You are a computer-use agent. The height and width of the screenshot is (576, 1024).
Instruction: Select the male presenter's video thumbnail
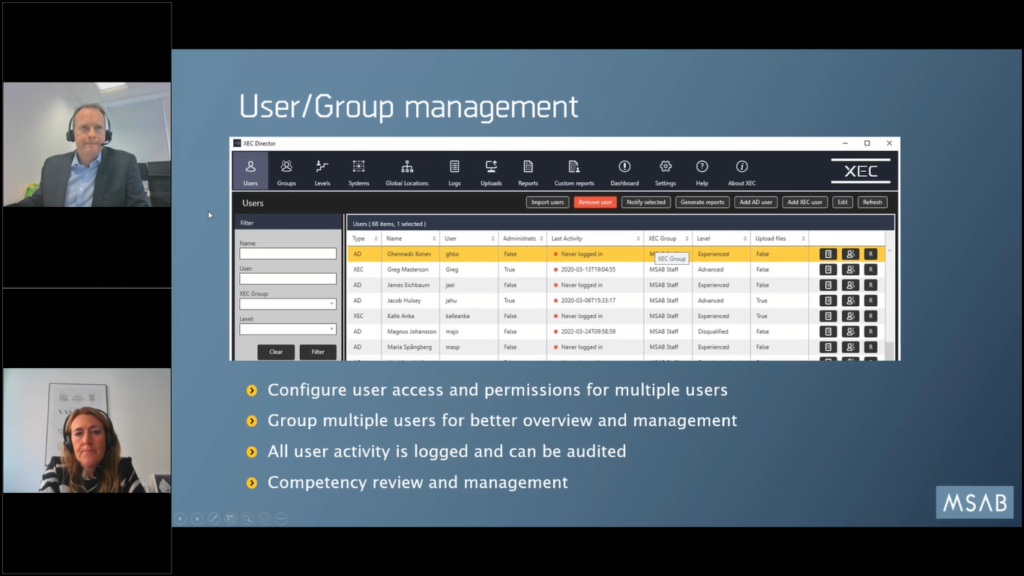click(x=87, y=144)
